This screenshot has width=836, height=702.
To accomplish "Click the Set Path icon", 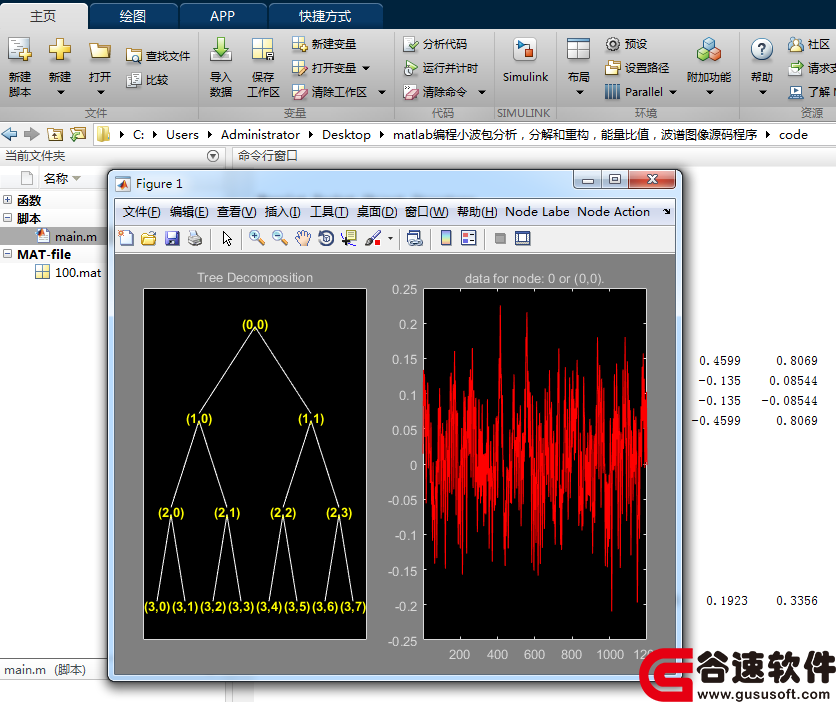I will (x=613, y=68).
